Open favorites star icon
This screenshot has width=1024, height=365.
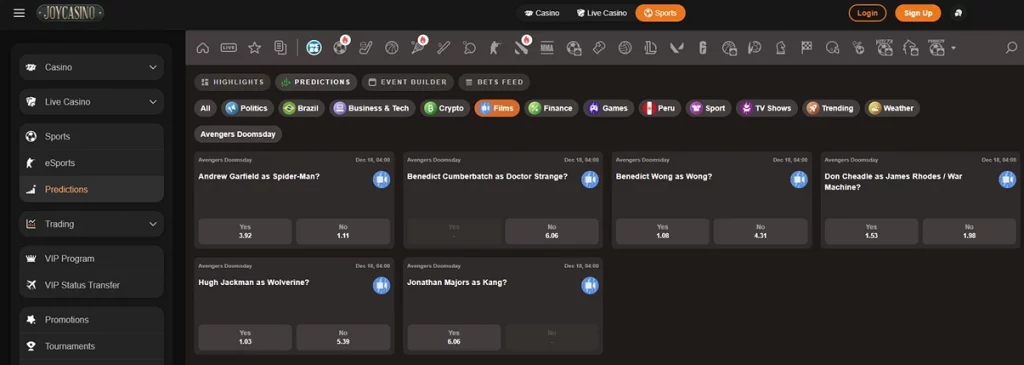(255, 48)
